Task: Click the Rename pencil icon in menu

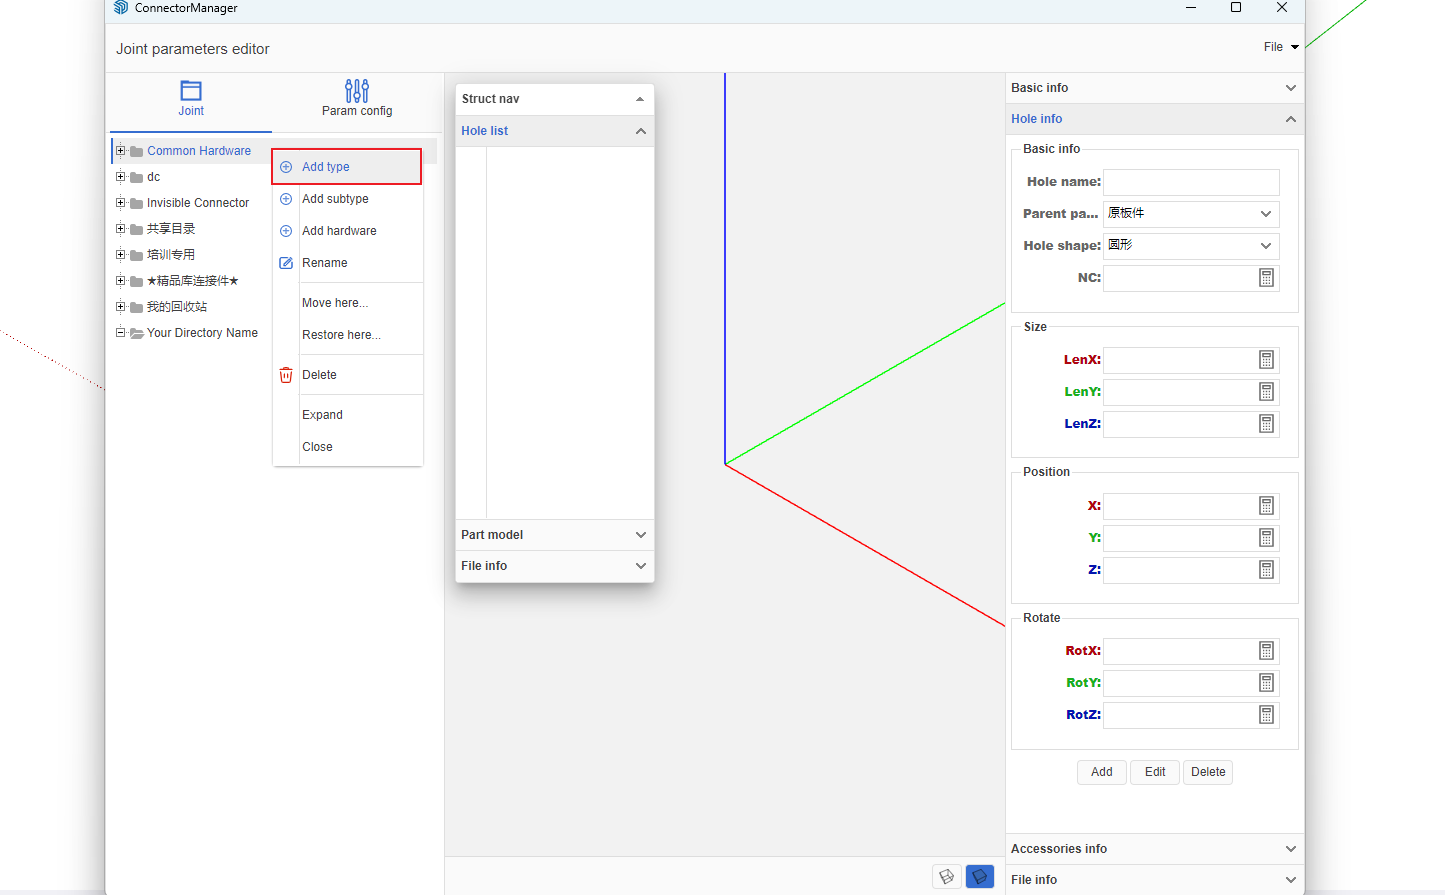Action: (x=286, y=263)
